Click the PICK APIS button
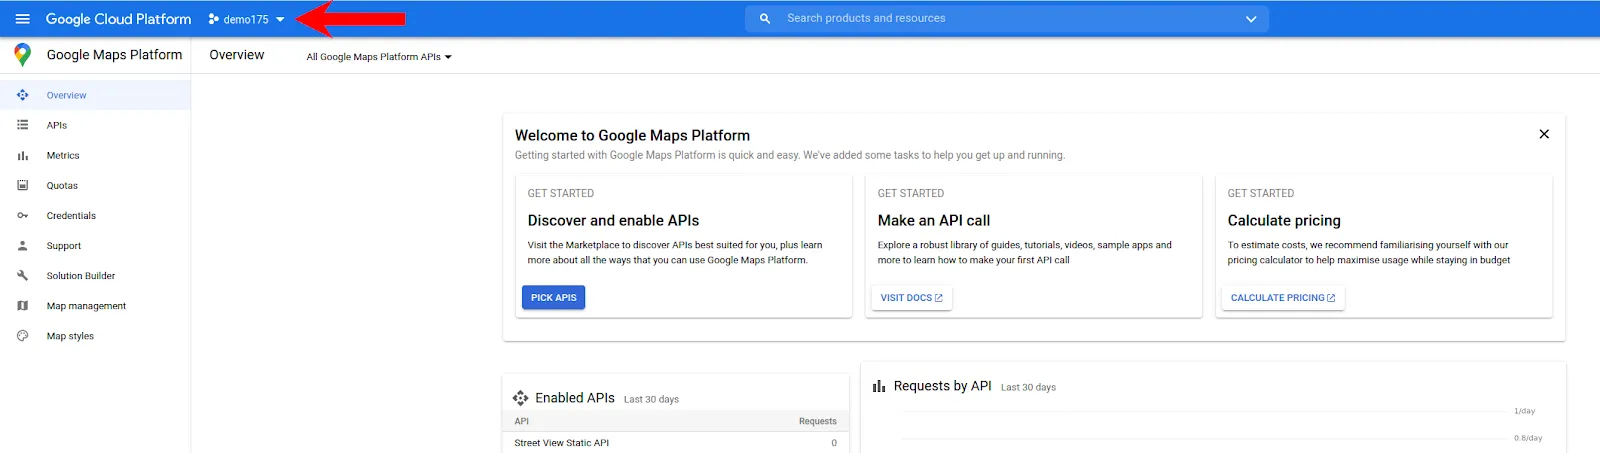The height and width of the screenshot is (453, 1600). [553, 297]
